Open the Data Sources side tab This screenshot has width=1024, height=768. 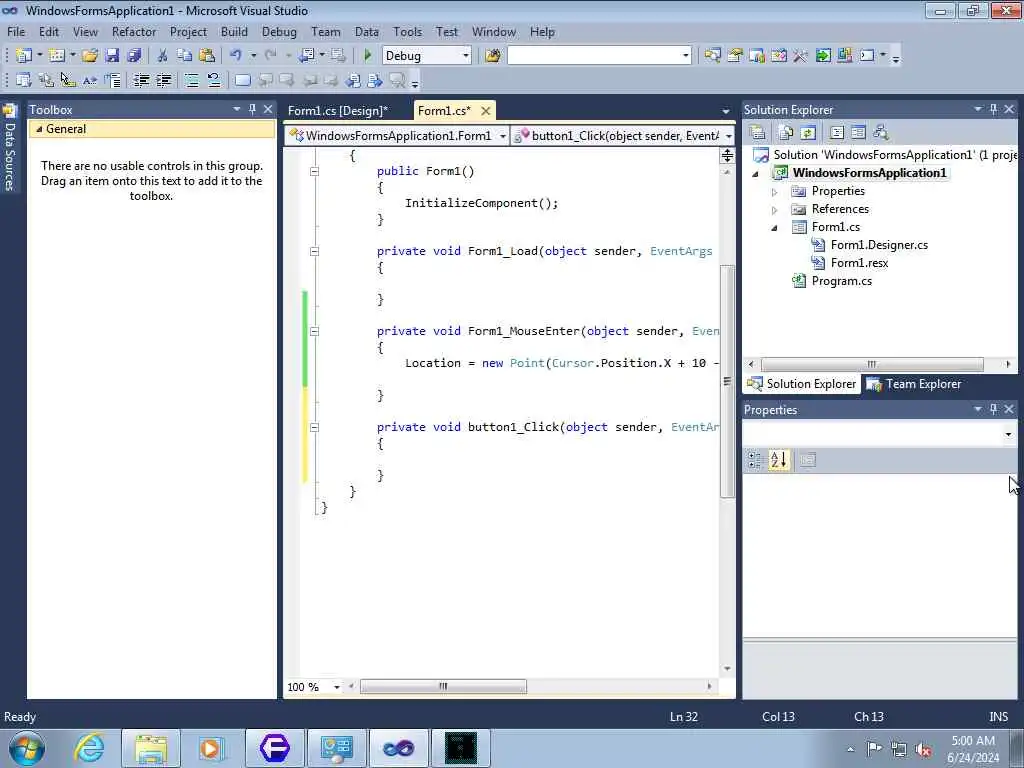(9, 149)
